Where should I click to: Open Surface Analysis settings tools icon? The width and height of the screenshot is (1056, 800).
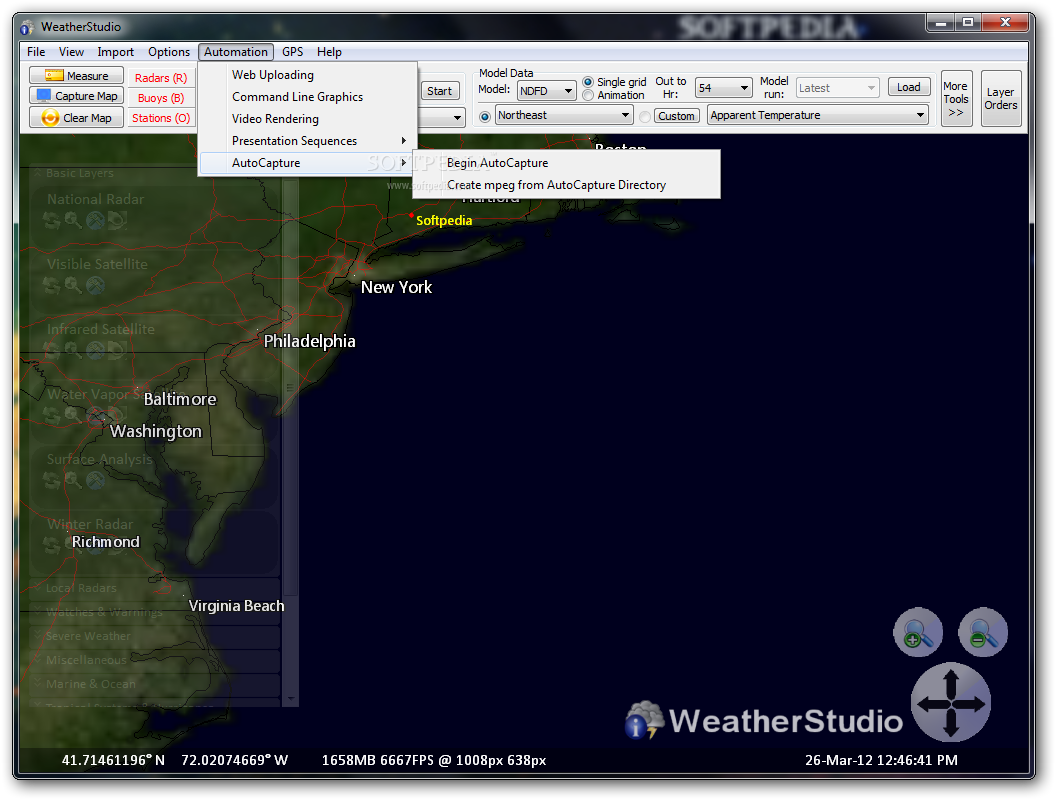[x=95, y=480]
